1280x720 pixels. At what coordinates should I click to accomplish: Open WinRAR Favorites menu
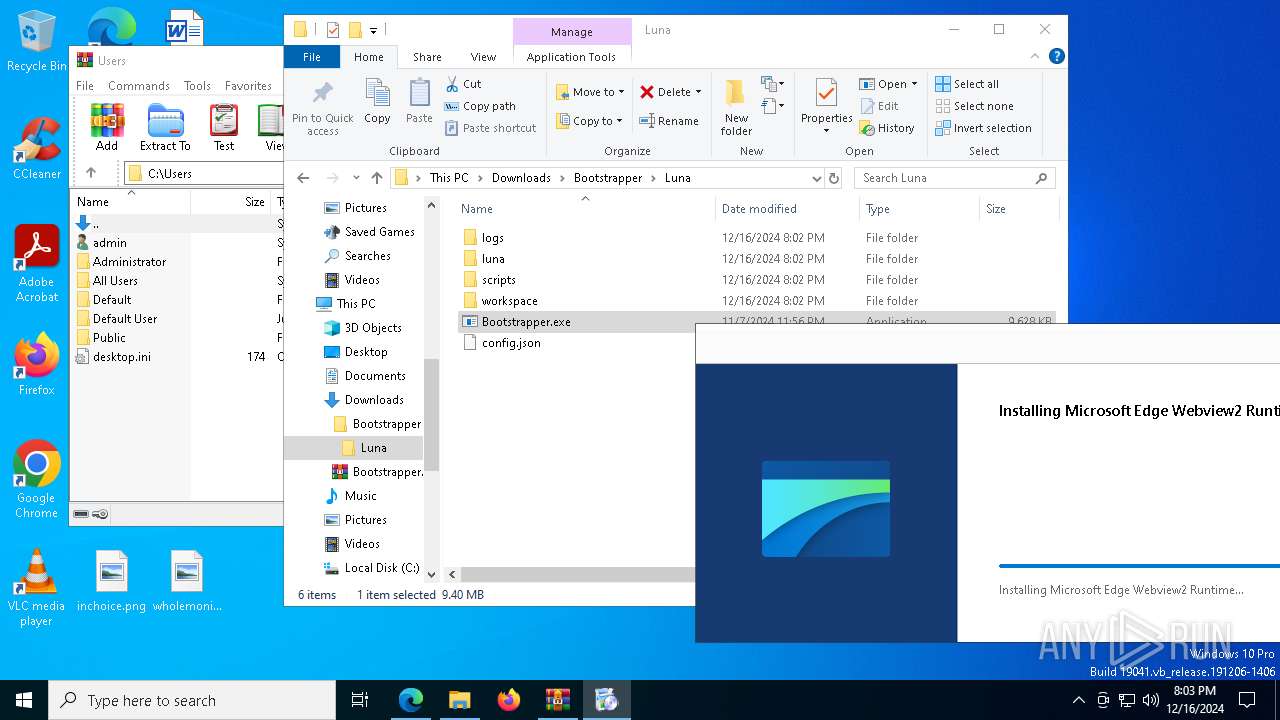(x=248, y=86)
